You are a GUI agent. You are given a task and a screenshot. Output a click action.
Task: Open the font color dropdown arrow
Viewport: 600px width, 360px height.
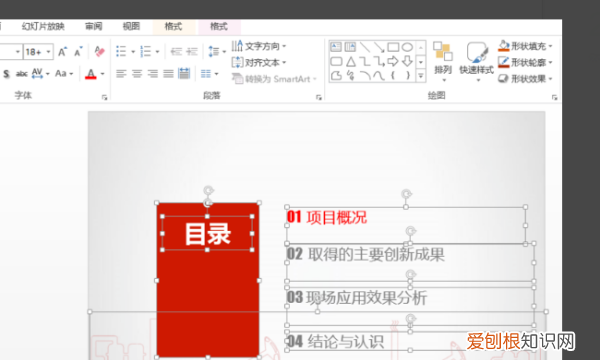pos(103,74)
